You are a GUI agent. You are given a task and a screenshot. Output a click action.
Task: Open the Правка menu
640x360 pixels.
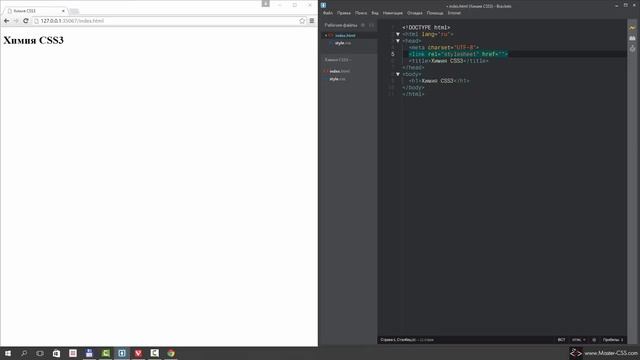coord(344,13)
